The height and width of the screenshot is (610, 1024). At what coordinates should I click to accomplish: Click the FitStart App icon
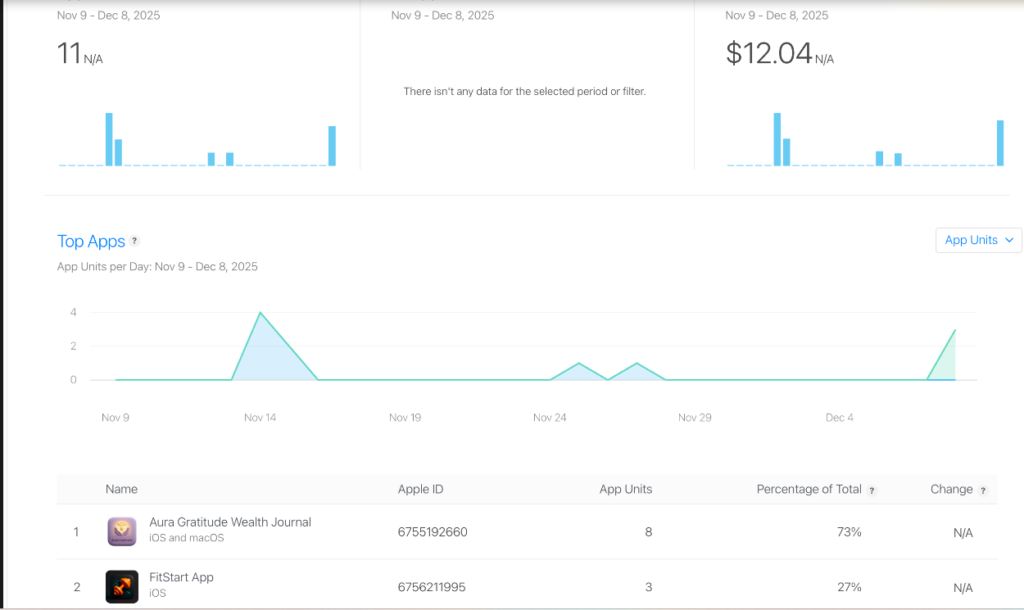(x=122, y=586)
